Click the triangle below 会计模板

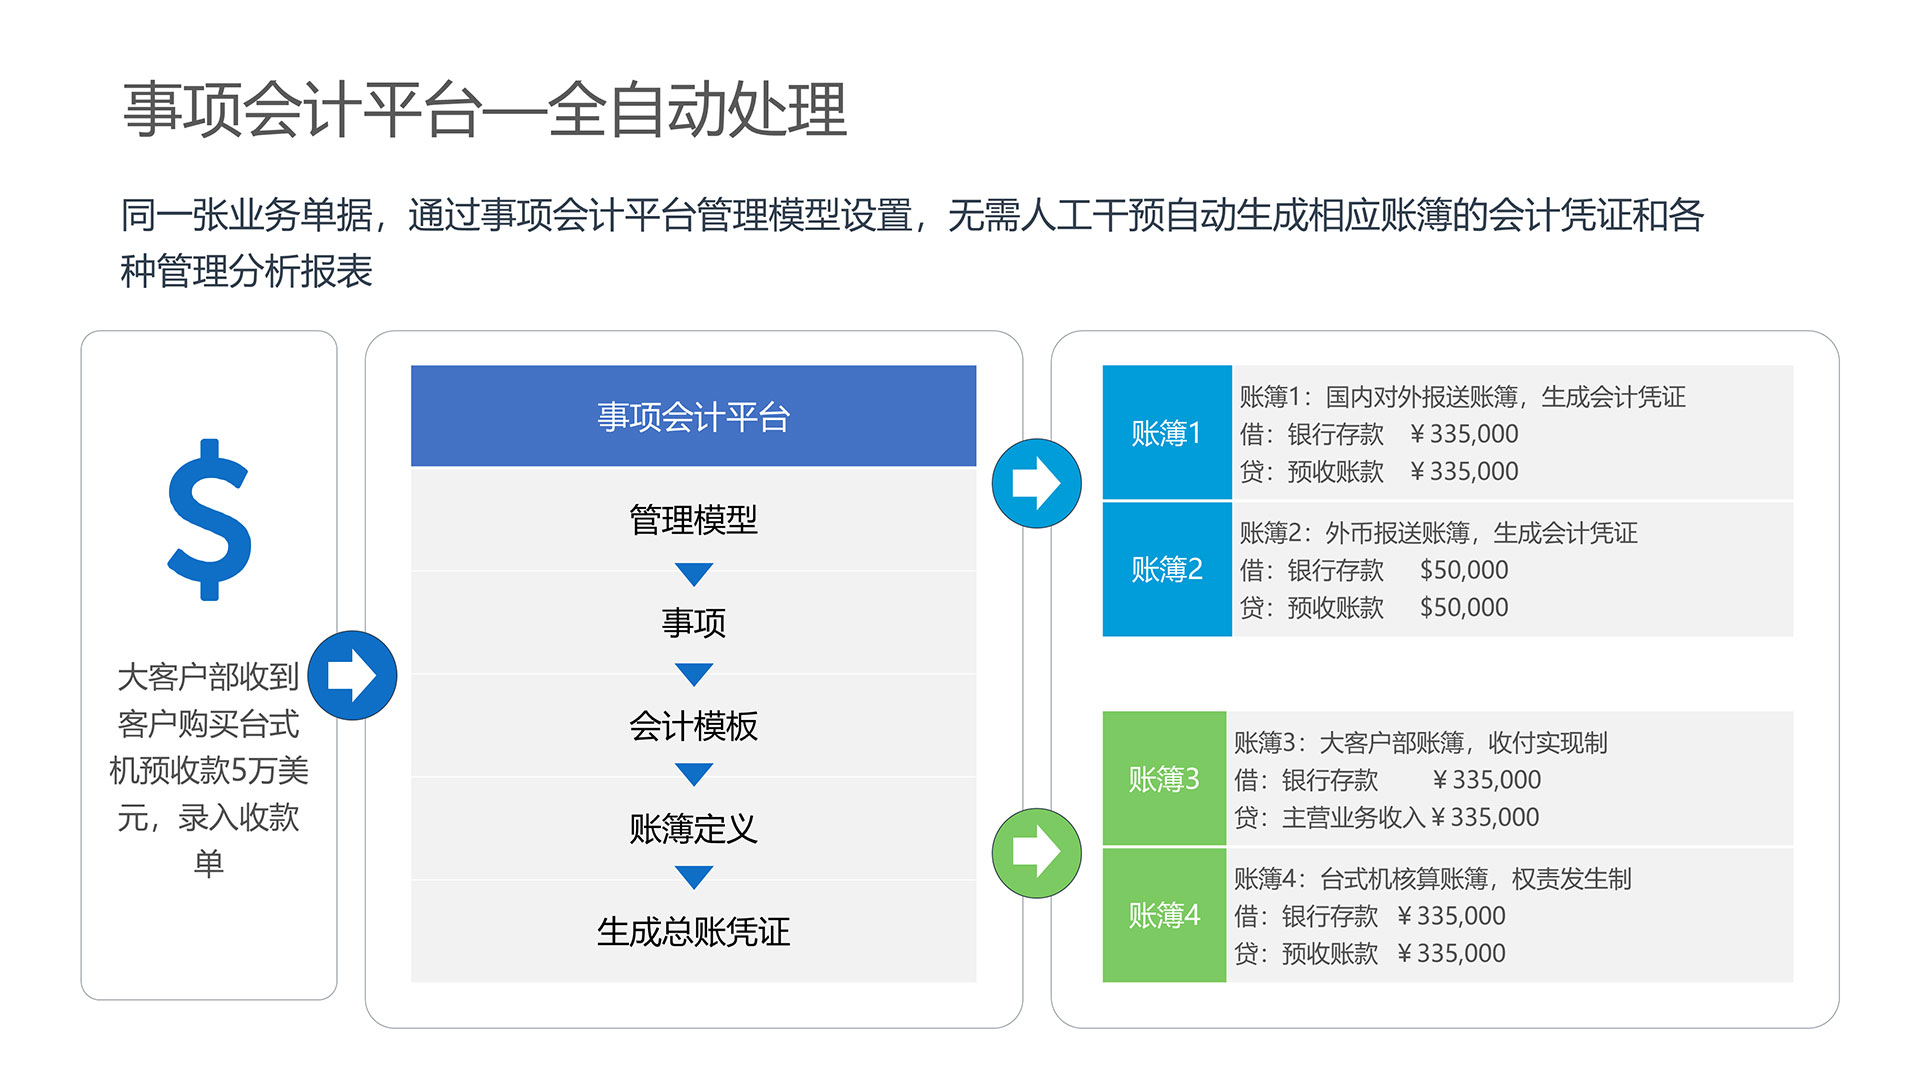click(x=693, y=774)
